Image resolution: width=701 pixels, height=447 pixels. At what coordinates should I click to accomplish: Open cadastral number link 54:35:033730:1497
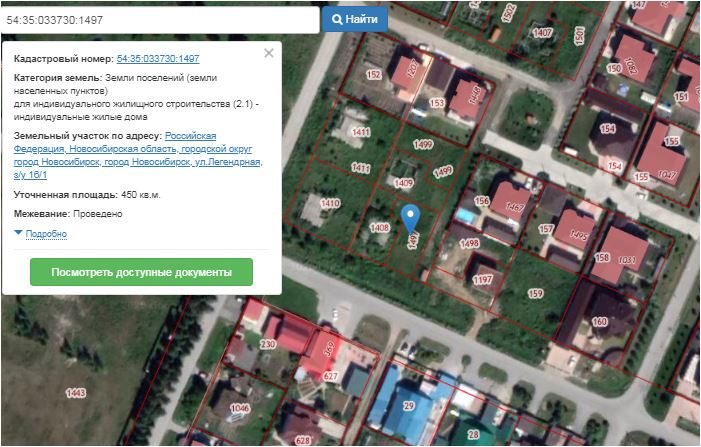pyautogui.click(x=158, y=59)
